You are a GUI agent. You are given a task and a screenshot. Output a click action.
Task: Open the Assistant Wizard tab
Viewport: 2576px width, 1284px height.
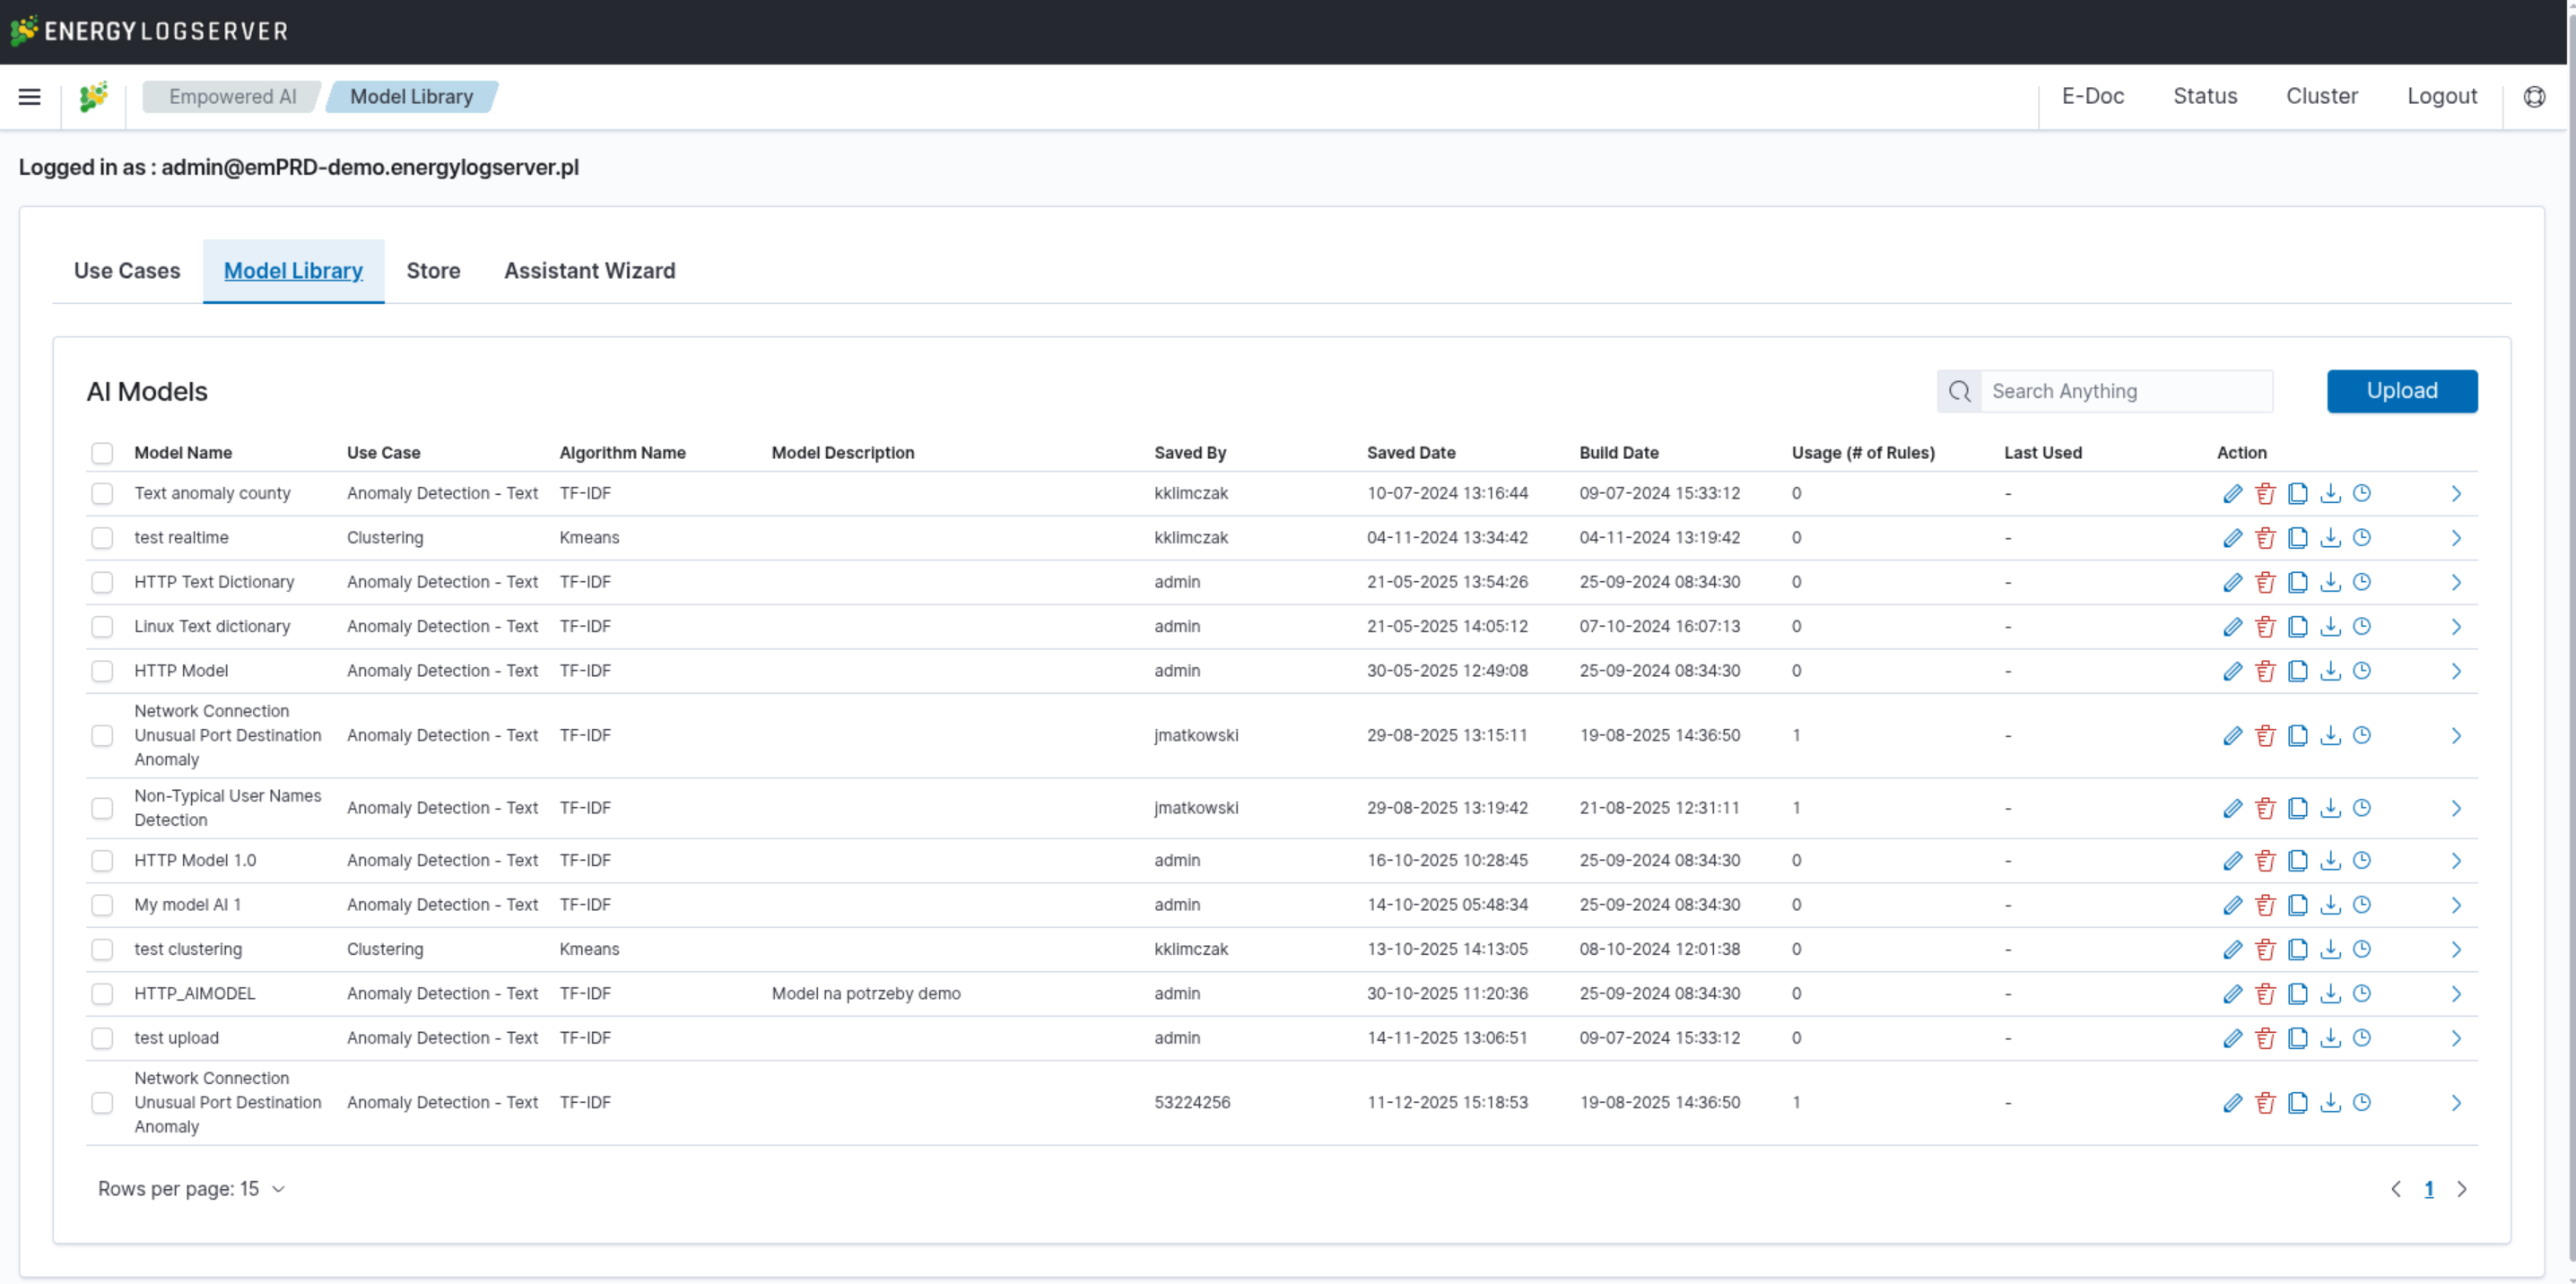(x=589, y=271)
